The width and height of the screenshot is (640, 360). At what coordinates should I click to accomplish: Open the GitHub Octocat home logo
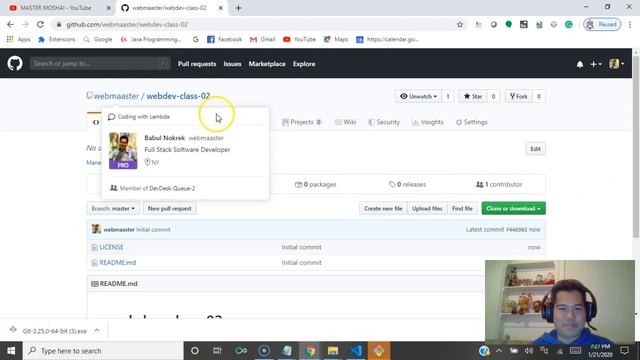tap(15, 64)
